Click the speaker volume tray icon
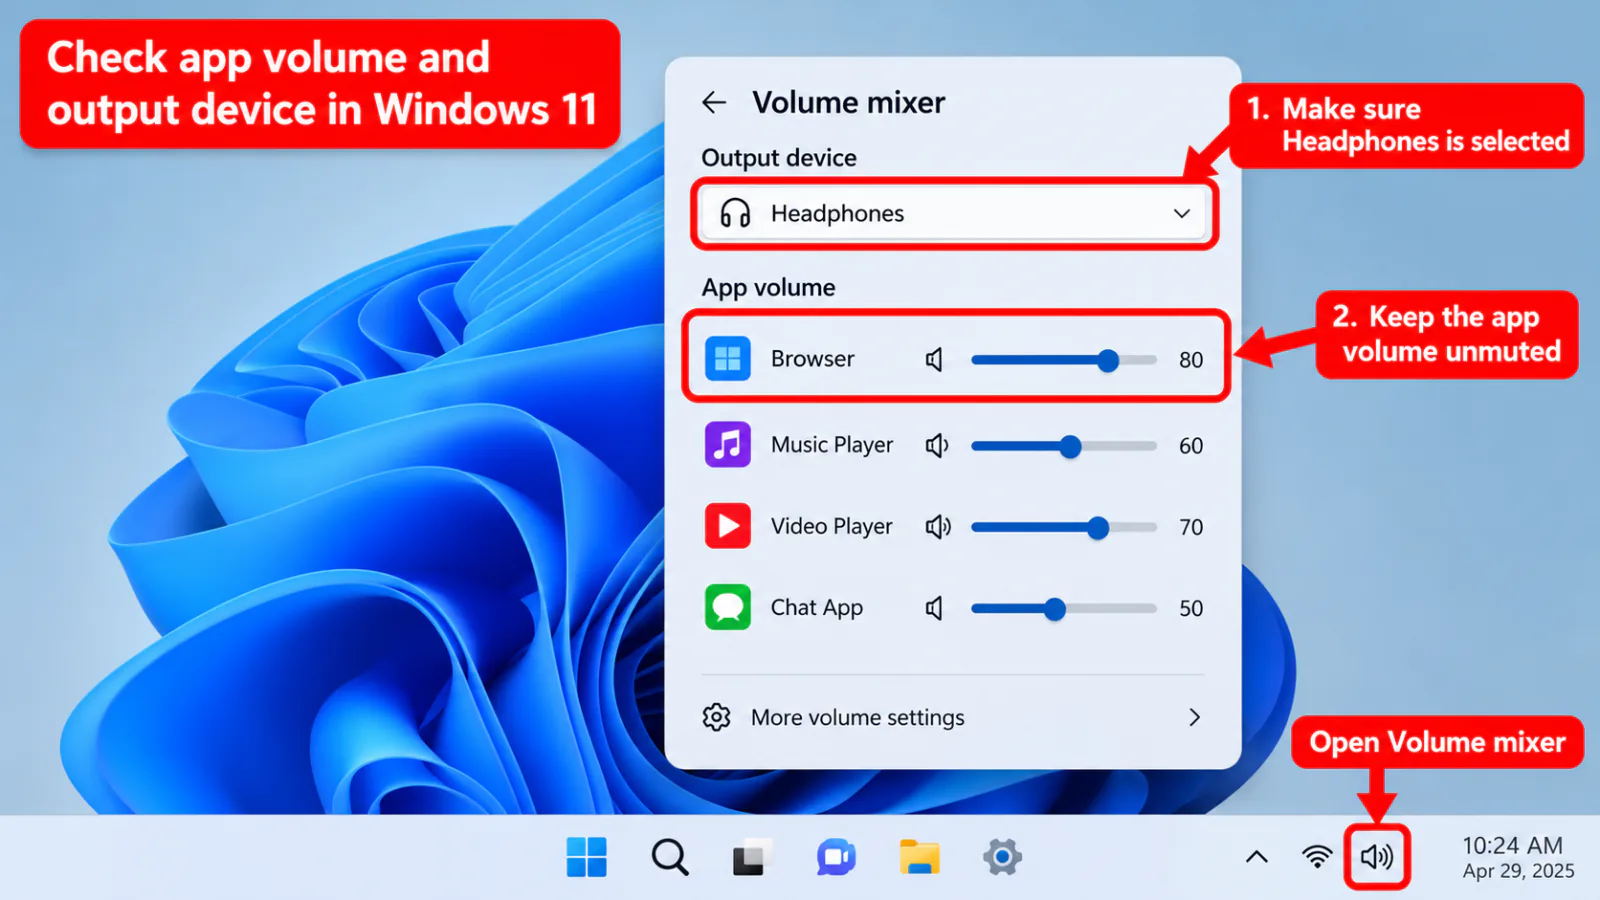This screenshot has width=1600, height=900. 1377,857
